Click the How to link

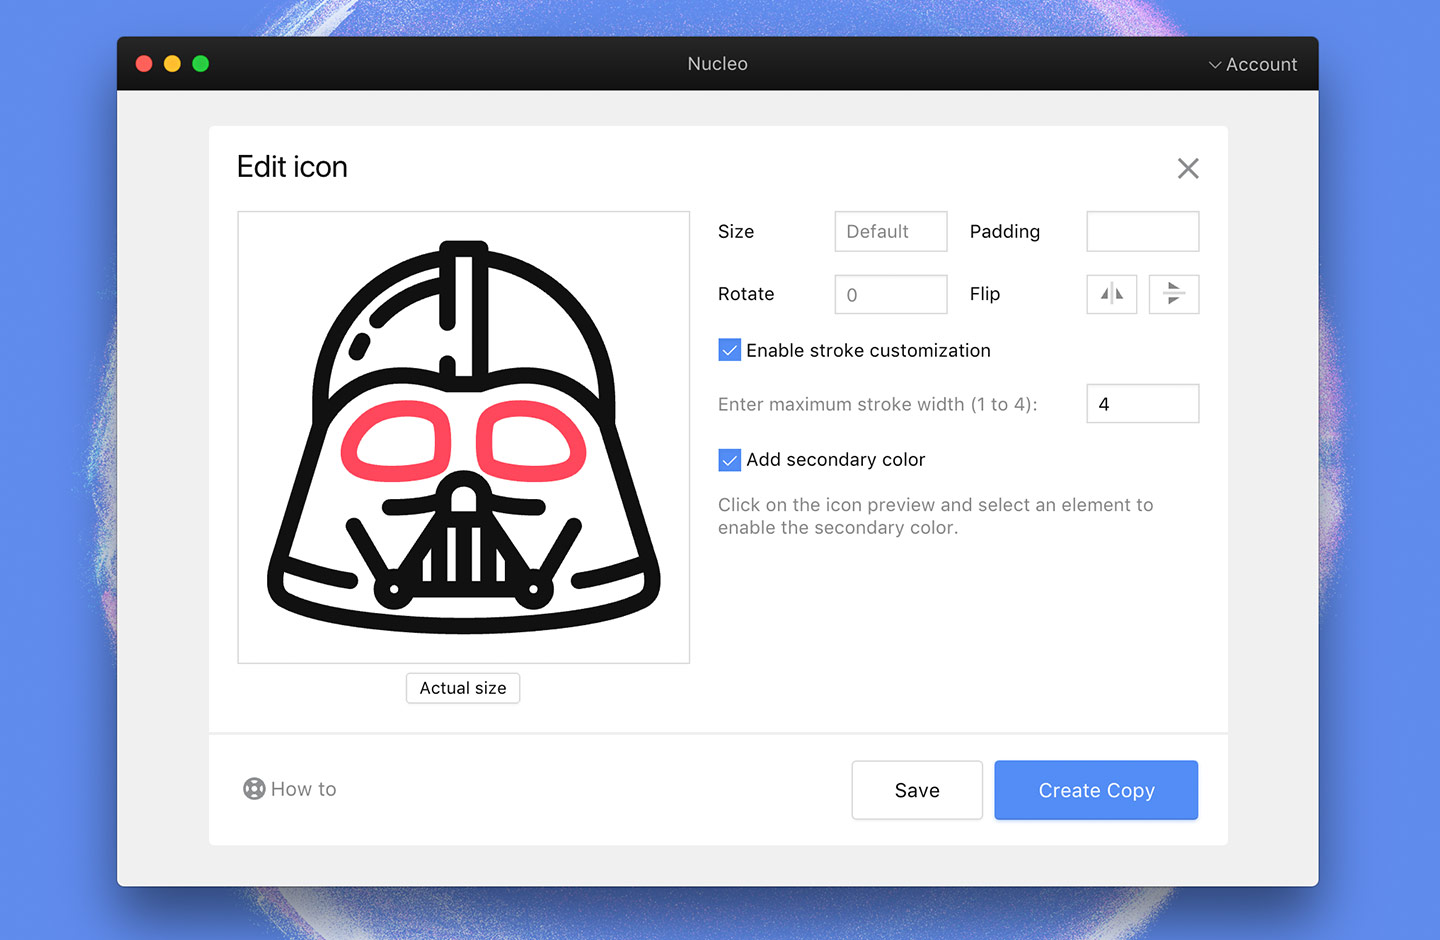pos(302,789)
